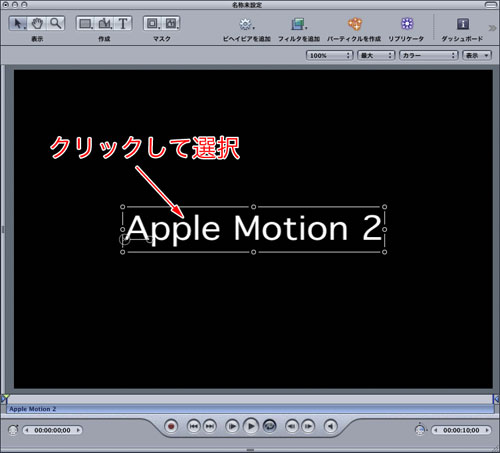Select the rectangle shape tool
Viewport: 500px width, 453px height.
coord(86,23)
